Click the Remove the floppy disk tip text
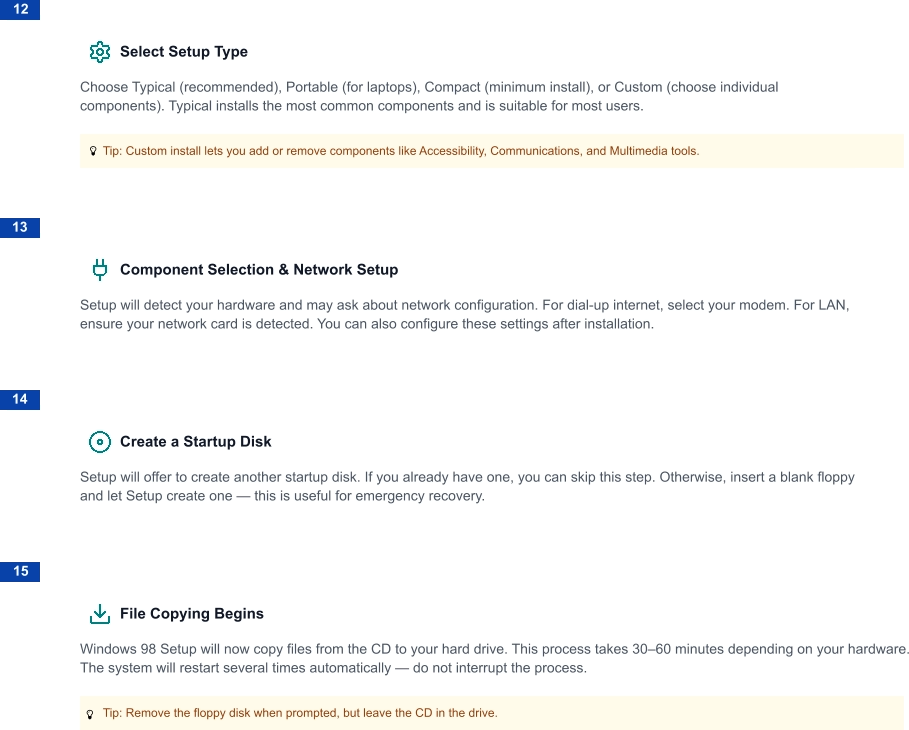The image size is (909, 730). tap(300, 714)
